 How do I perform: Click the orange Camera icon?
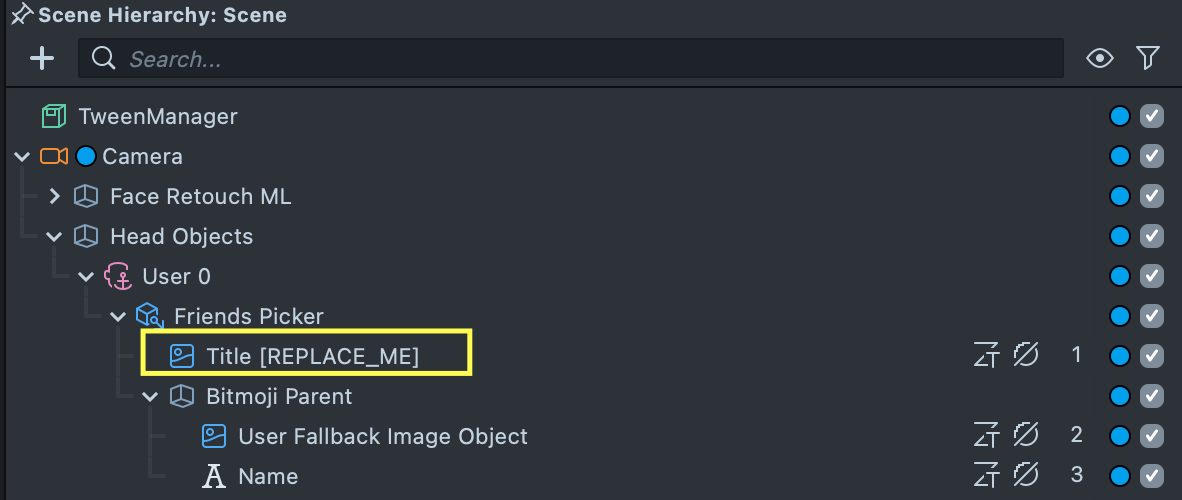(53, 156)
